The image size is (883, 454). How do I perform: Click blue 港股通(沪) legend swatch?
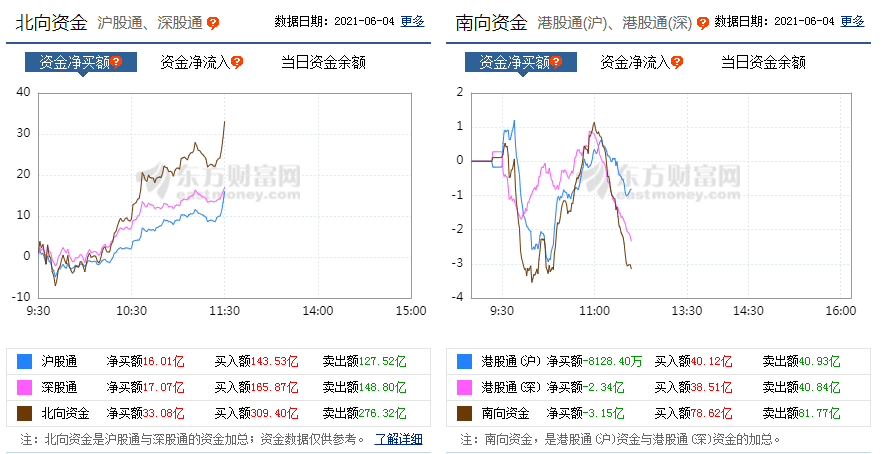pyautogui.click(x=464, y=361)
